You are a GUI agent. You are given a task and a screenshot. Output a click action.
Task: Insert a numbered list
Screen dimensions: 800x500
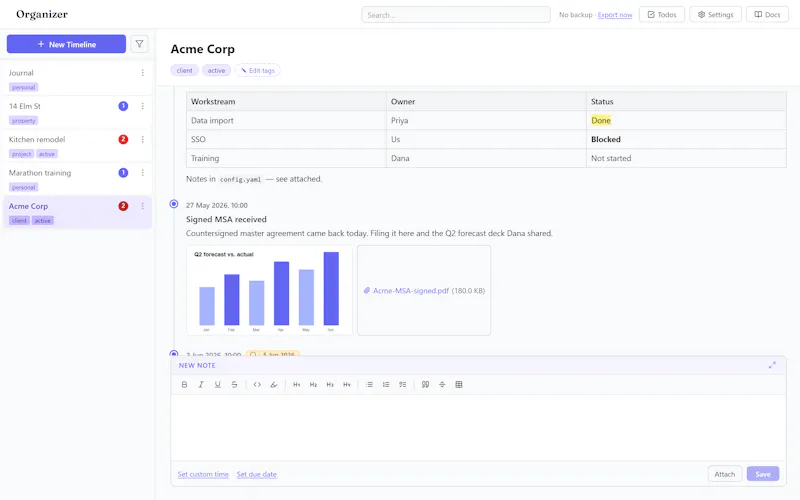click(386, 385)
